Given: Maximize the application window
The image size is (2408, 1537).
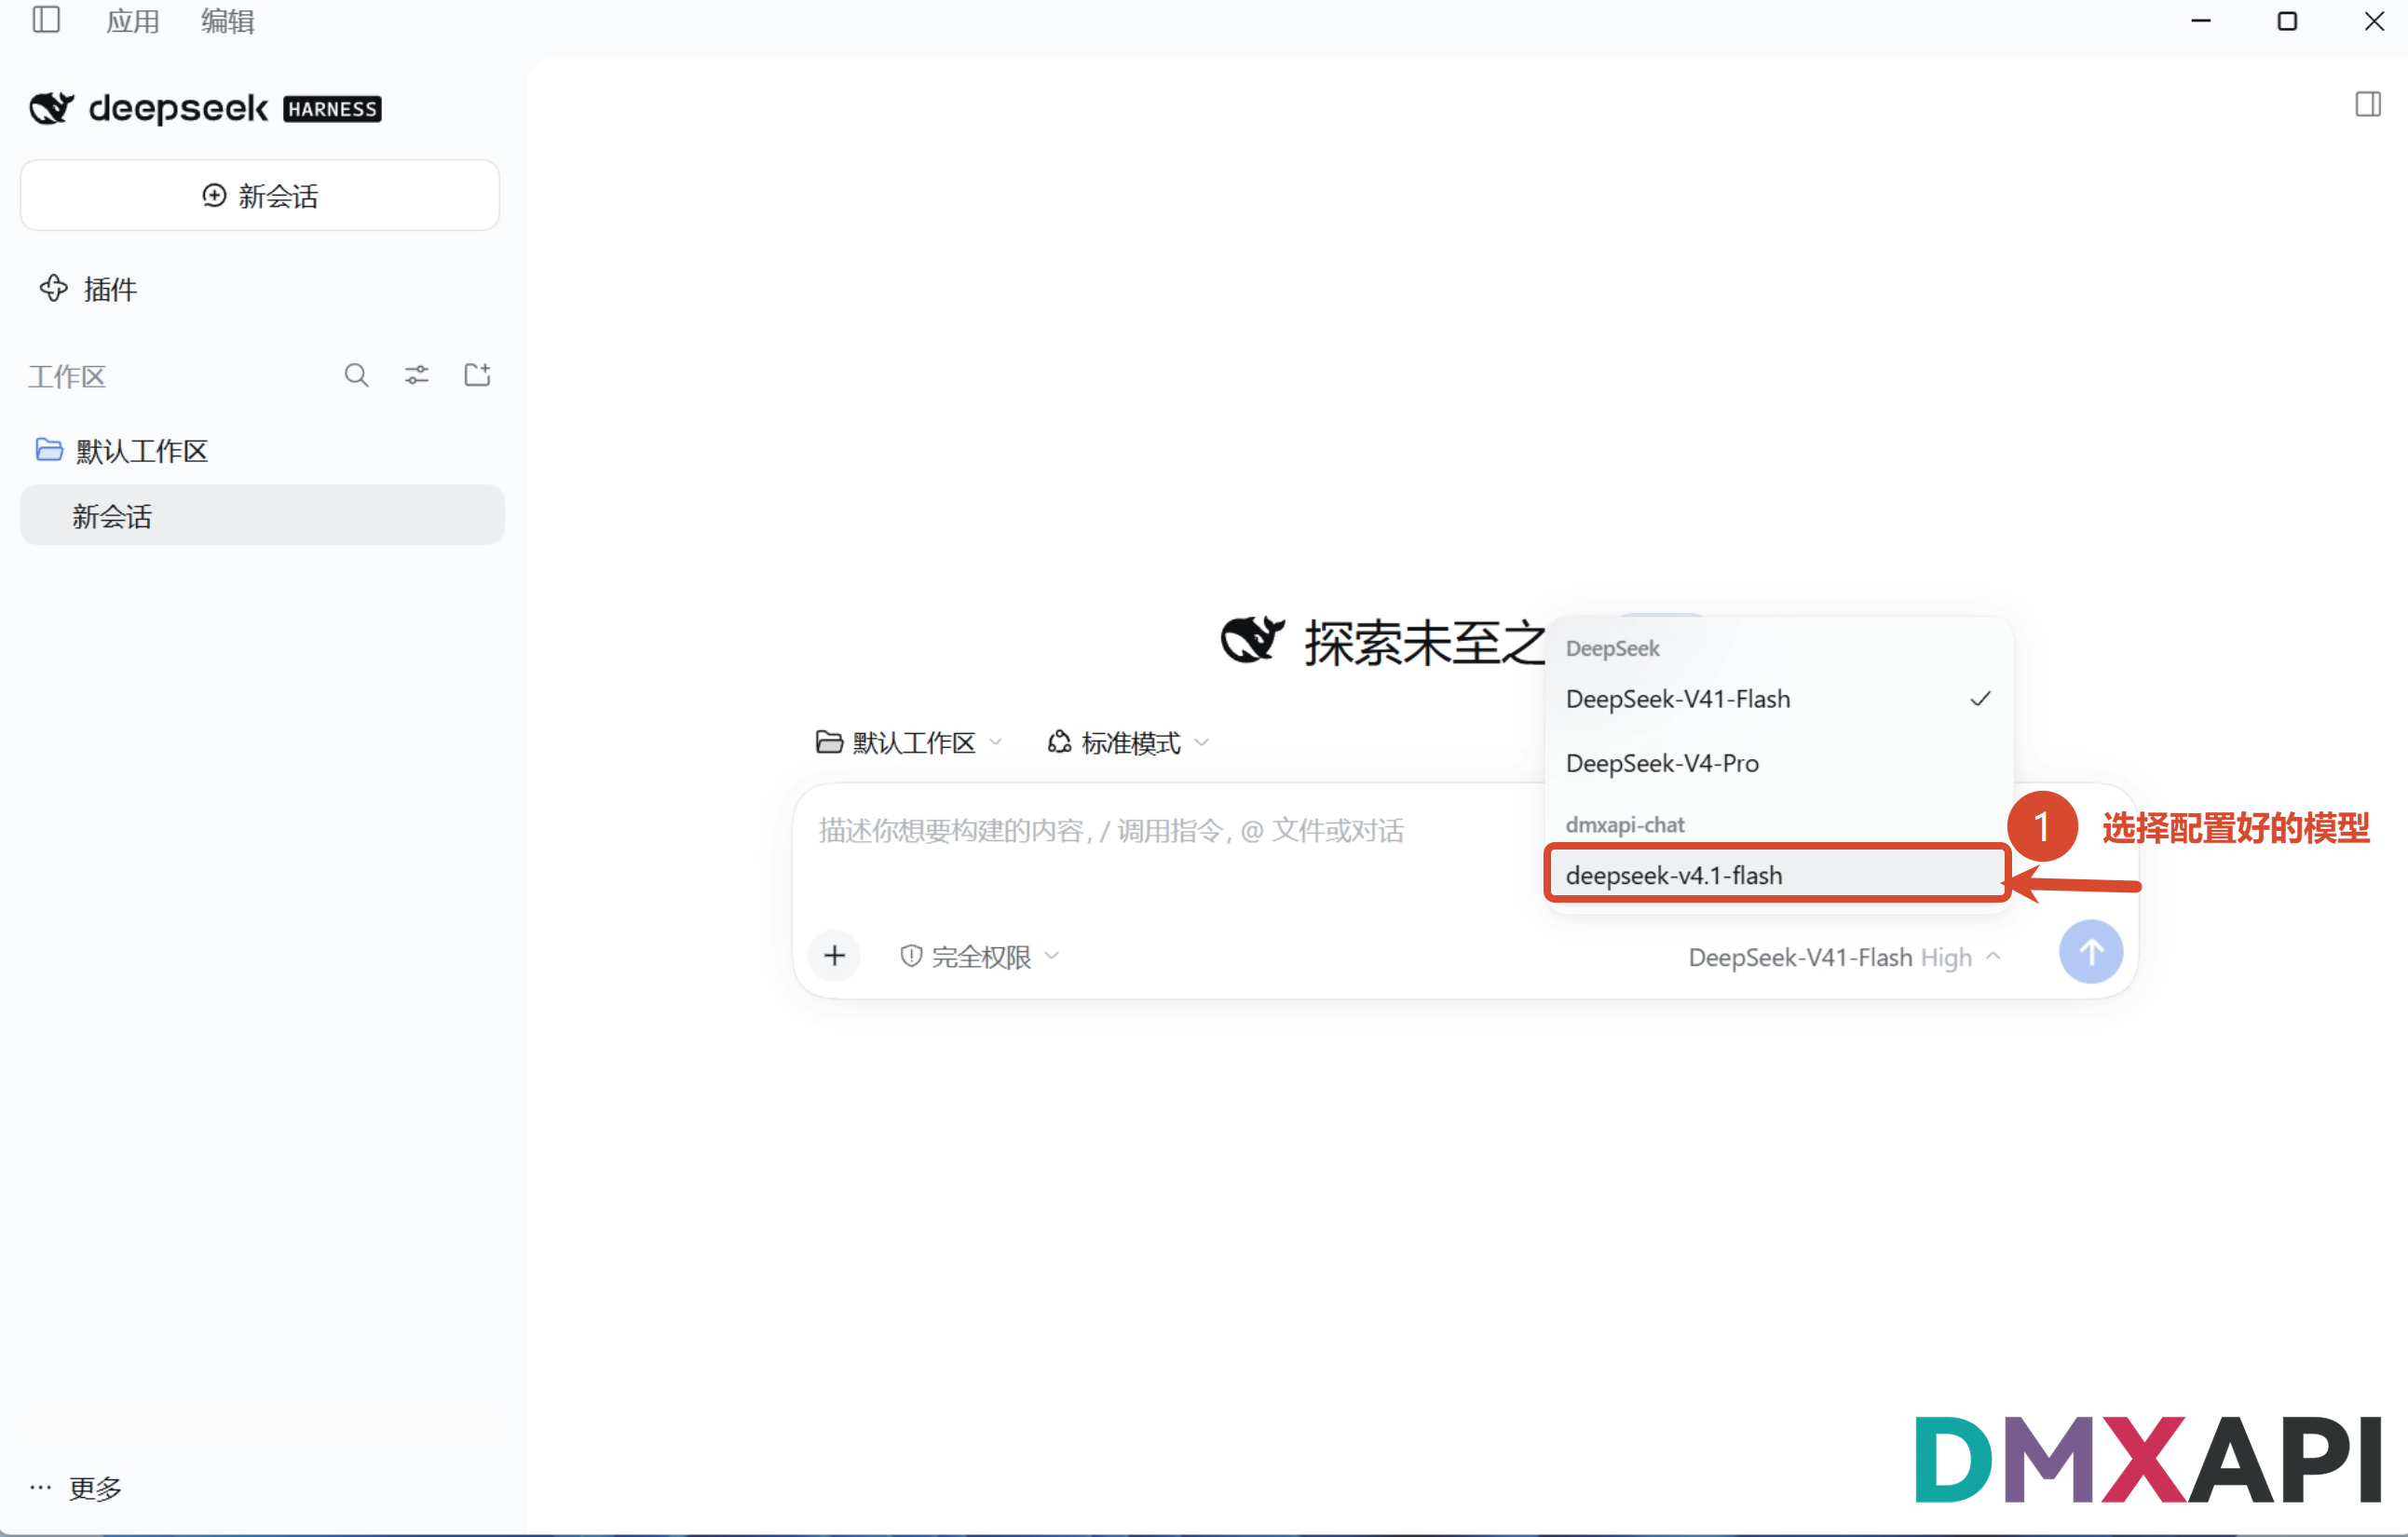Looking at the screenshot, I should (2286, 21).
